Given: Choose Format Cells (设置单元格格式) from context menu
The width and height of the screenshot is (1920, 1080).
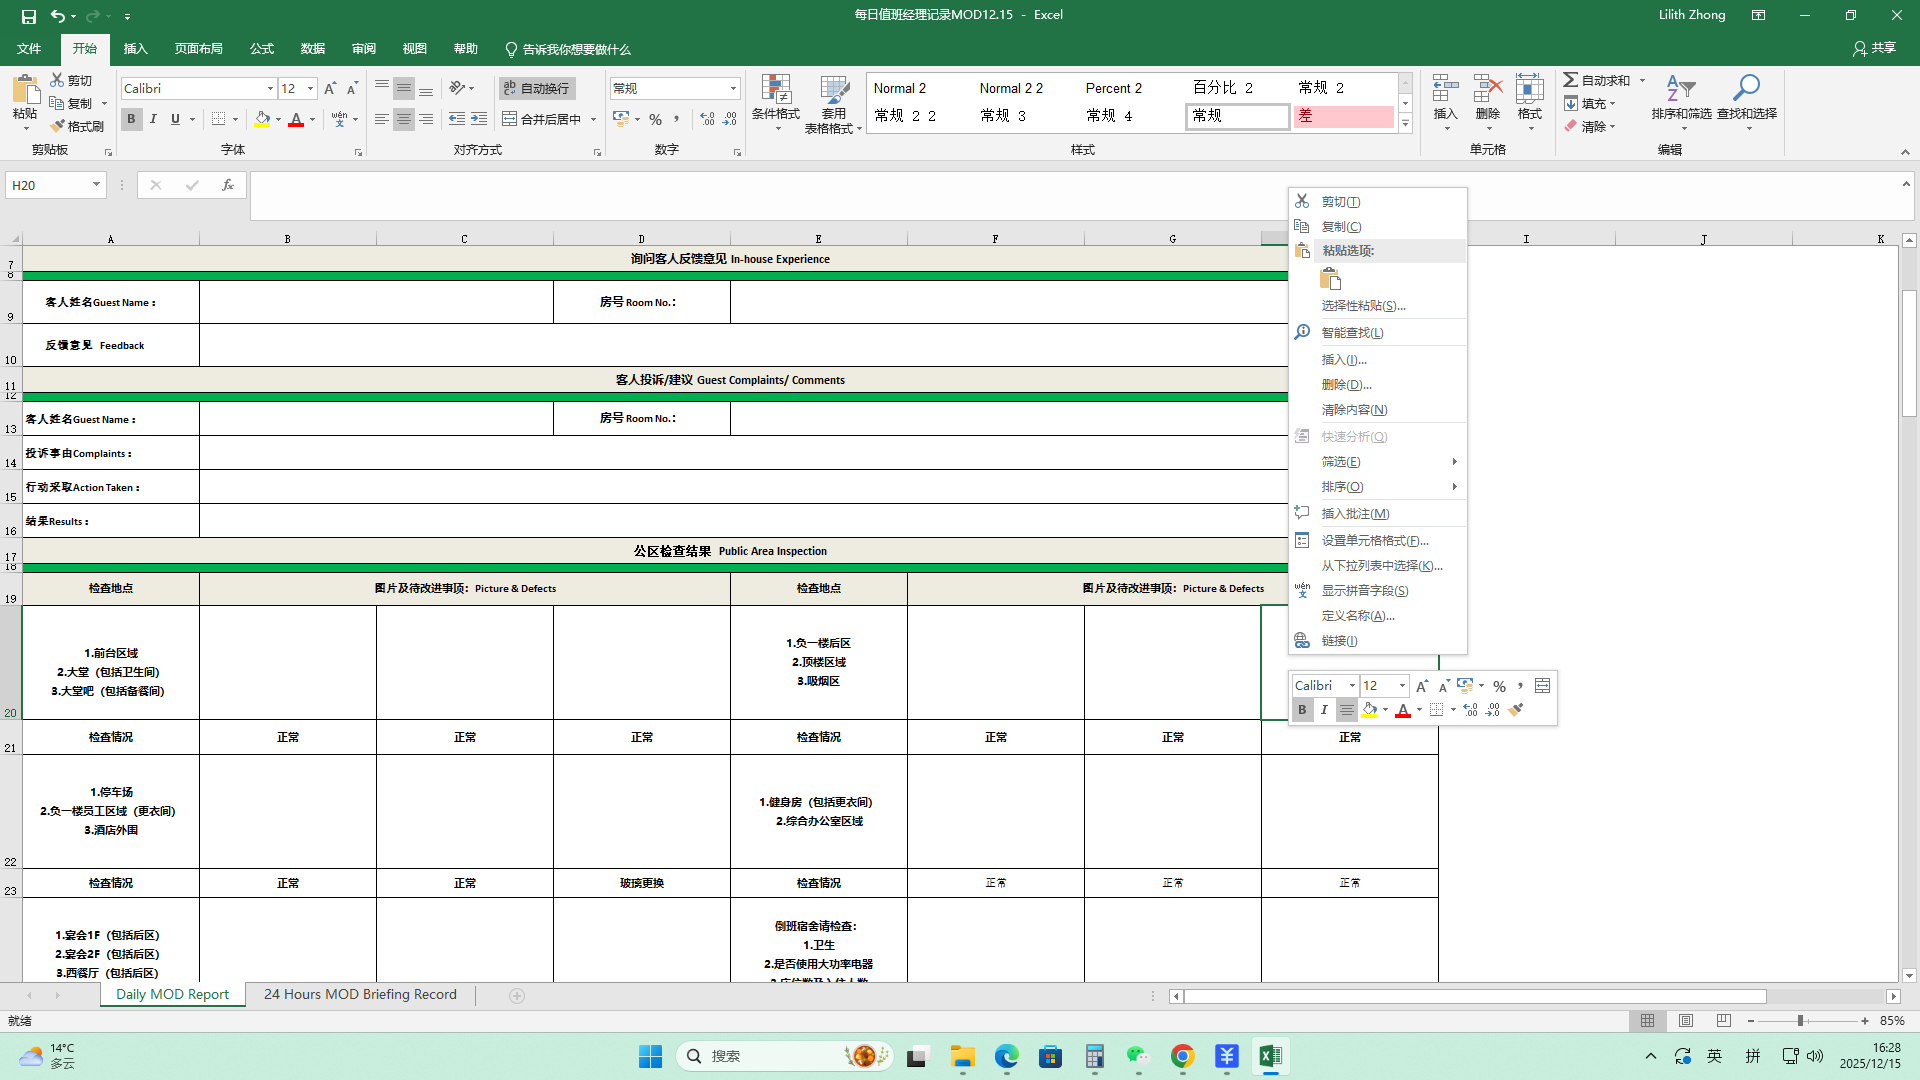Looking at the screenshot, I should (1374, 541).
